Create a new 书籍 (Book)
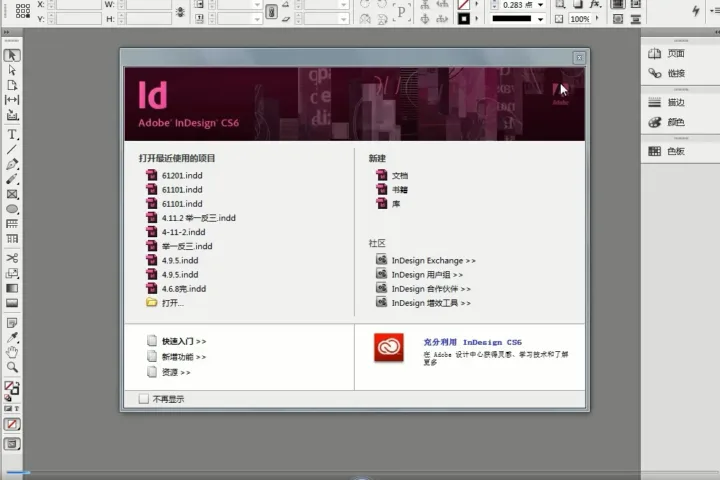This screenshot has height=480, width=720. 399,190
